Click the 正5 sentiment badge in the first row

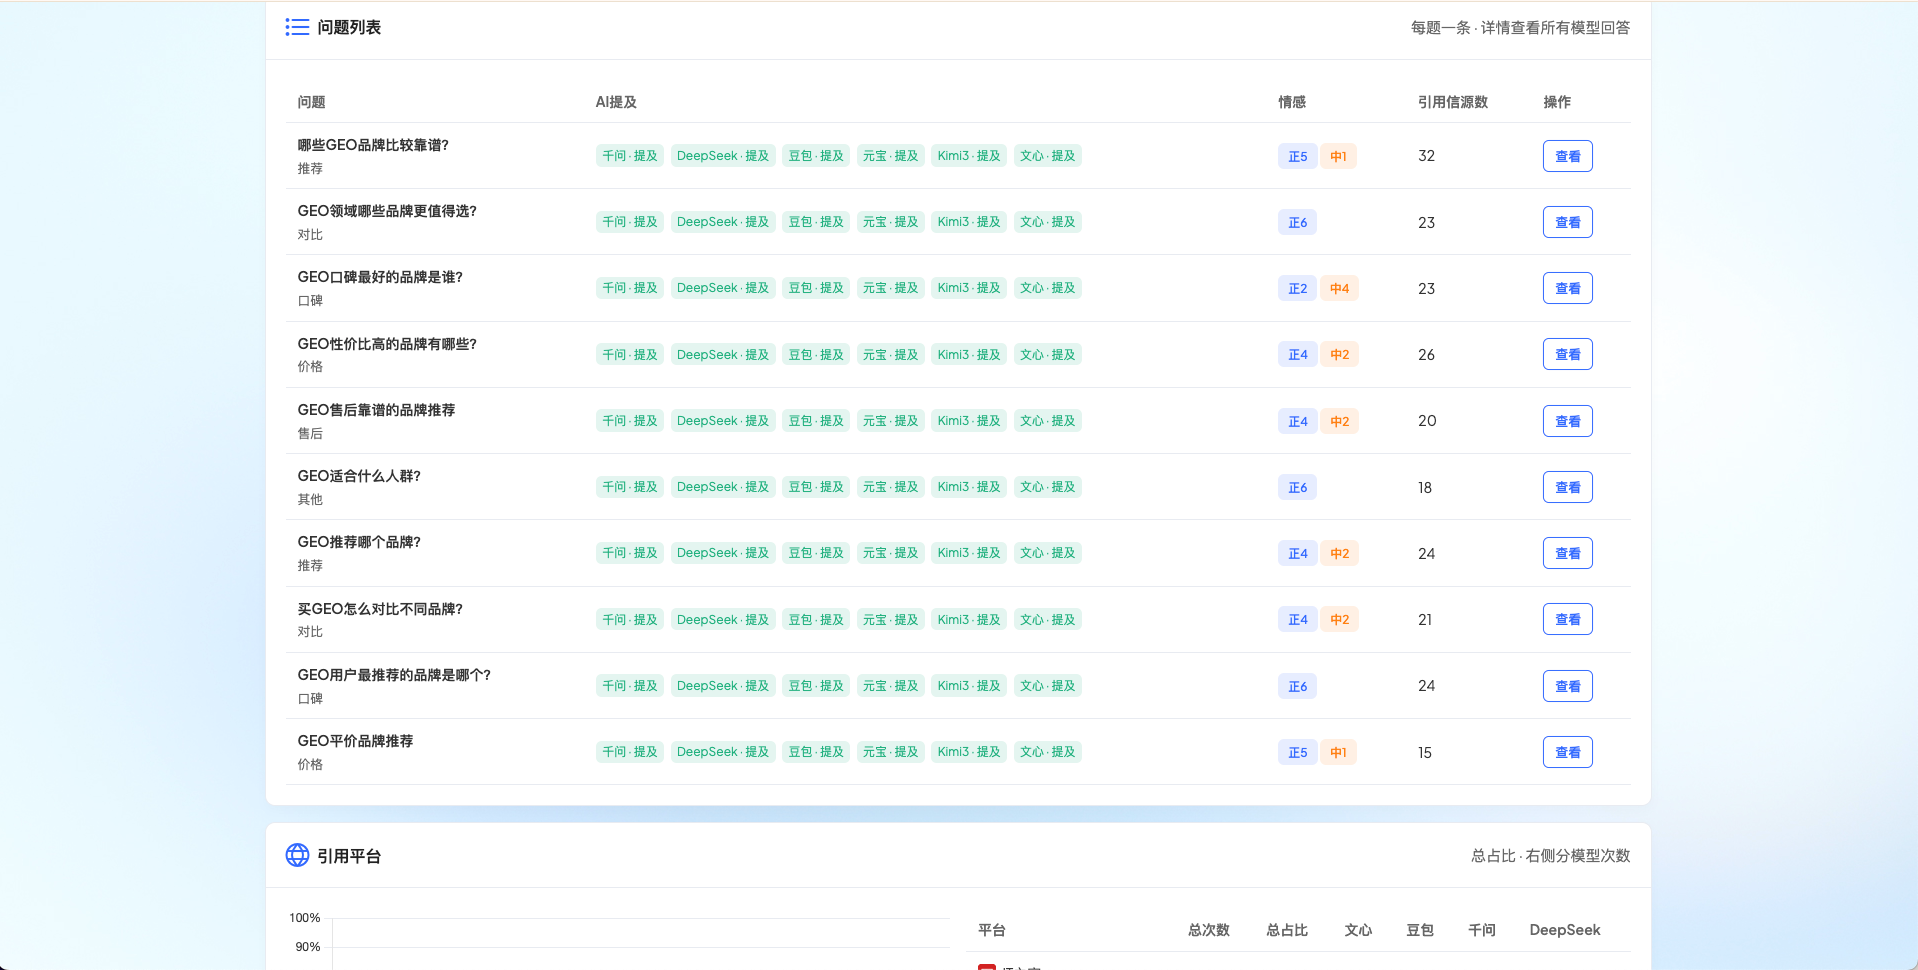1297,156
